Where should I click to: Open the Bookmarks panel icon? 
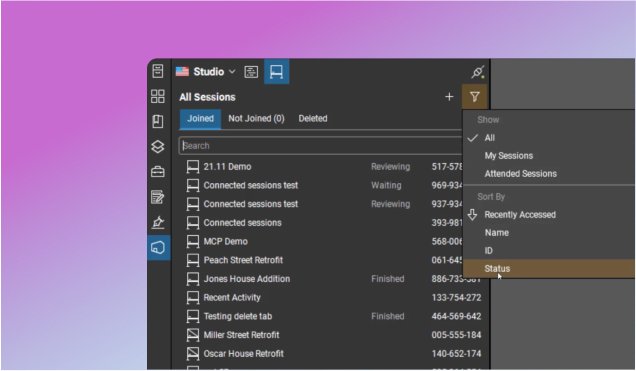[158, 121]
